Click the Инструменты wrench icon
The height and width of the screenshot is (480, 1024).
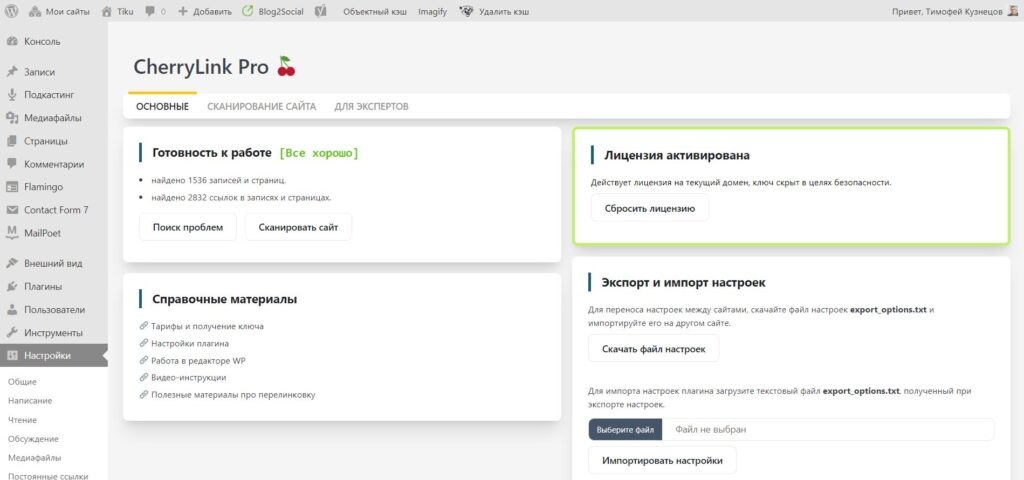(12, 332)
